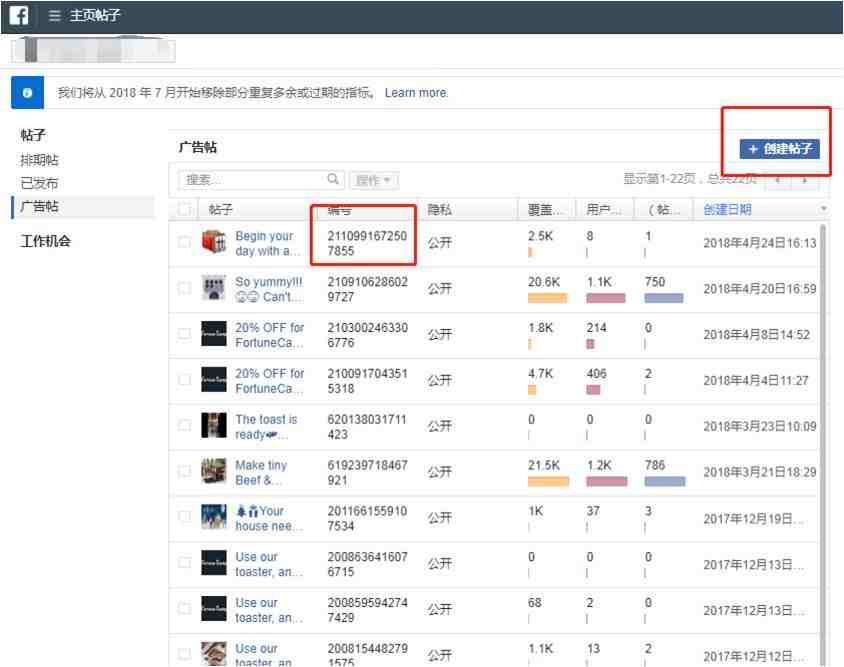Click the pink bar under 1.1K

[x=606, y=298]
